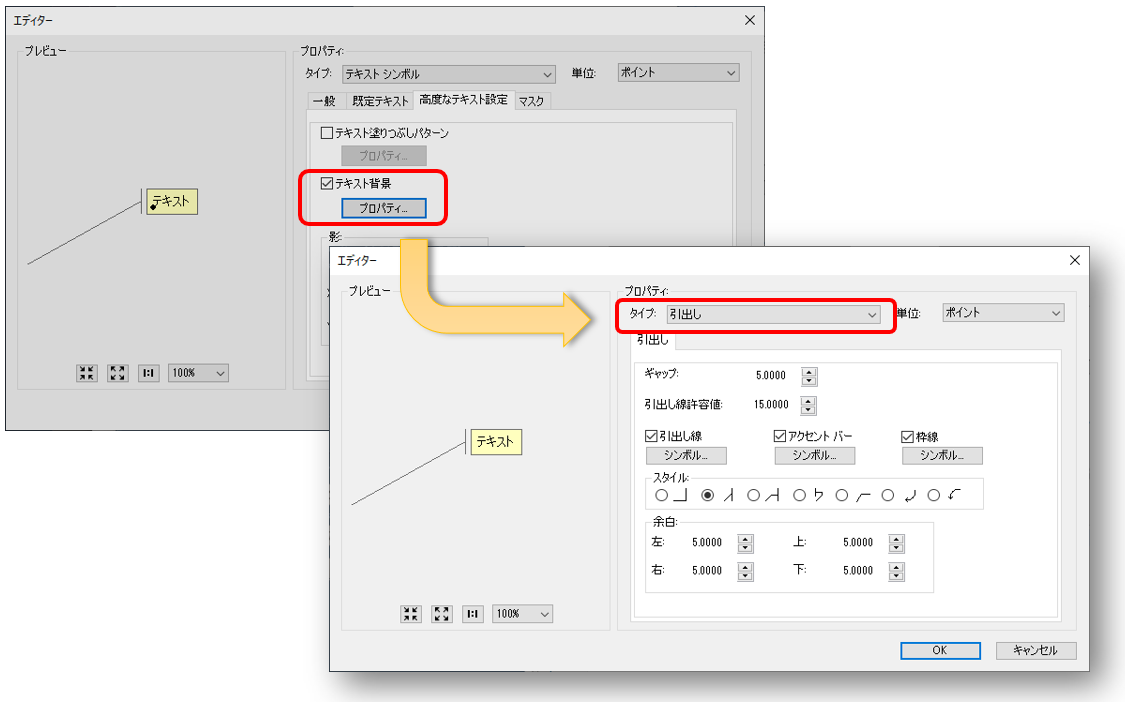This screenshot has height=702, width=1125.
Task: Click テキスト callout preview in front editor
Action: click(496, 442)
